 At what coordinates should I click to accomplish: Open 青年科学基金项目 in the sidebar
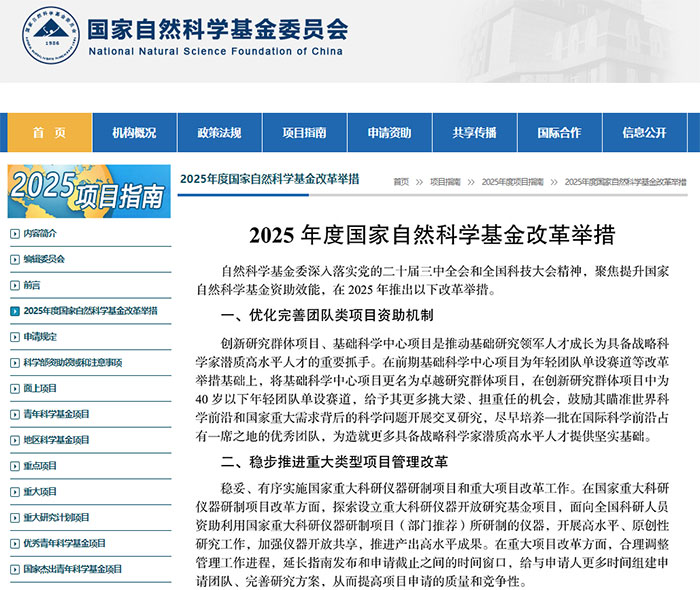coord(56,415)
